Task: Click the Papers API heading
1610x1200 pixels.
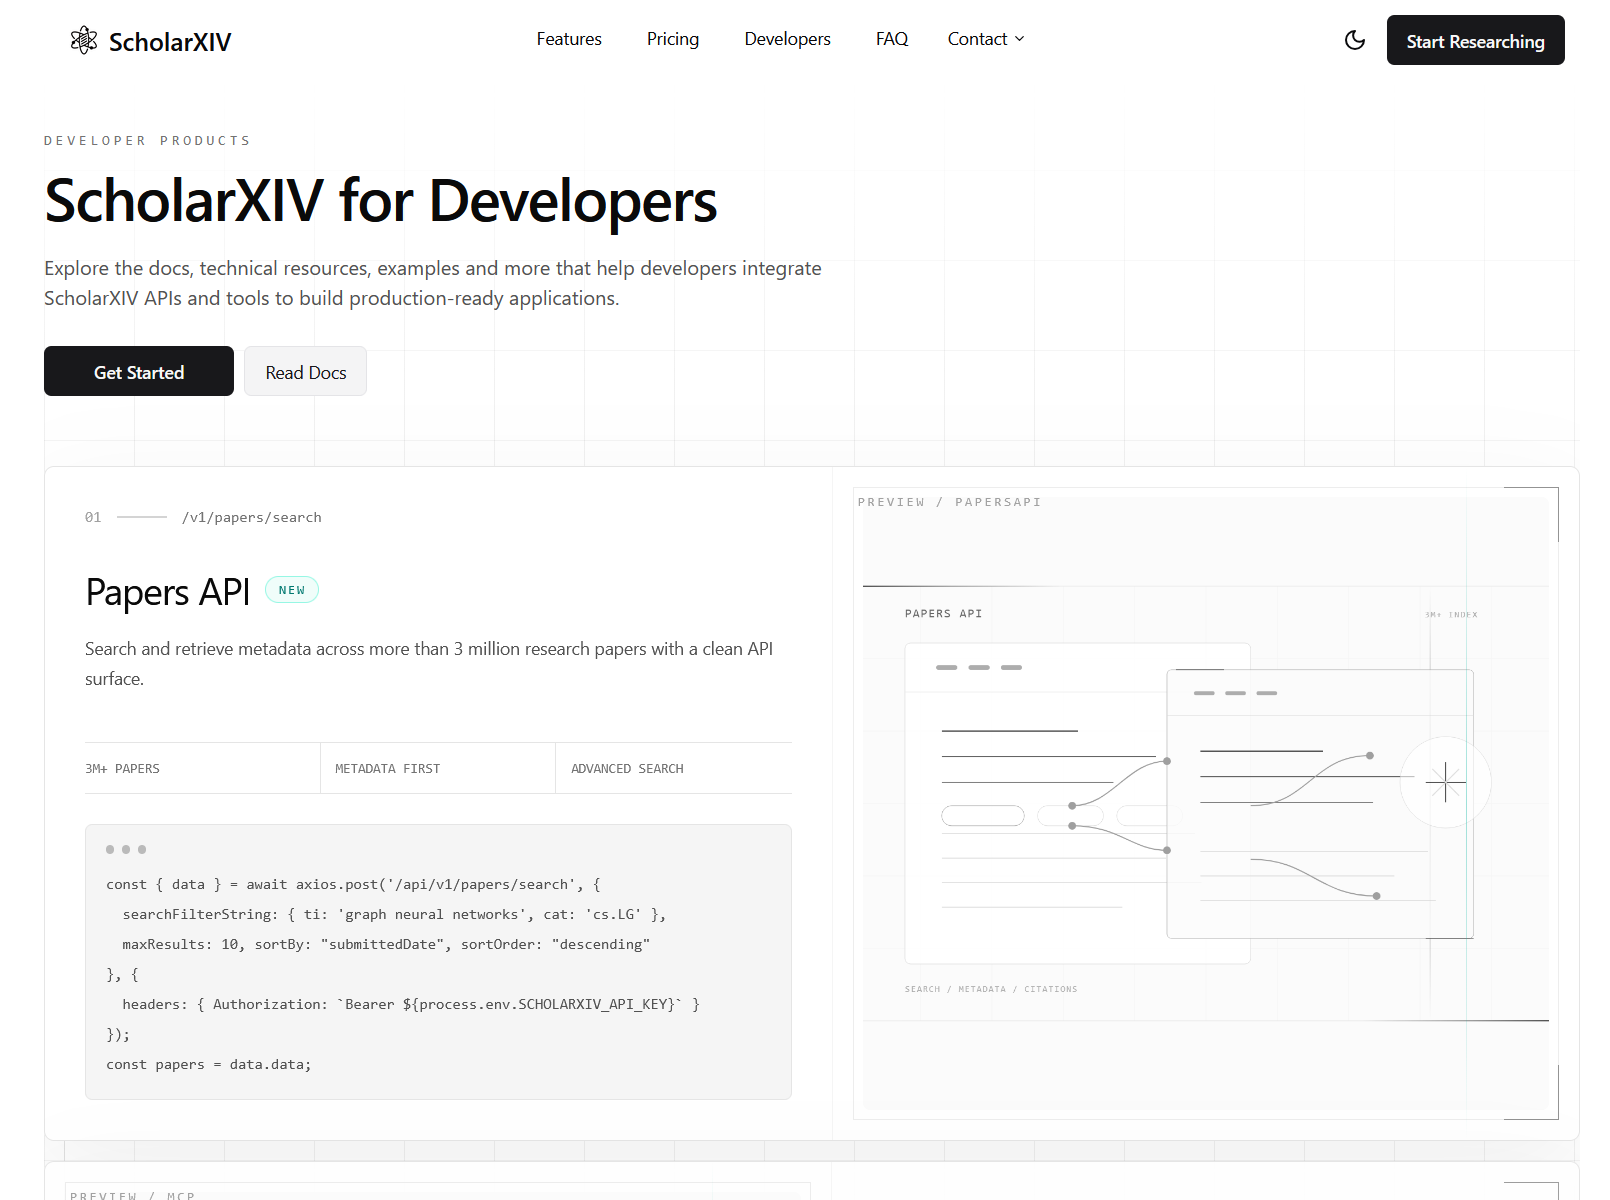Action: pos(168,592)
